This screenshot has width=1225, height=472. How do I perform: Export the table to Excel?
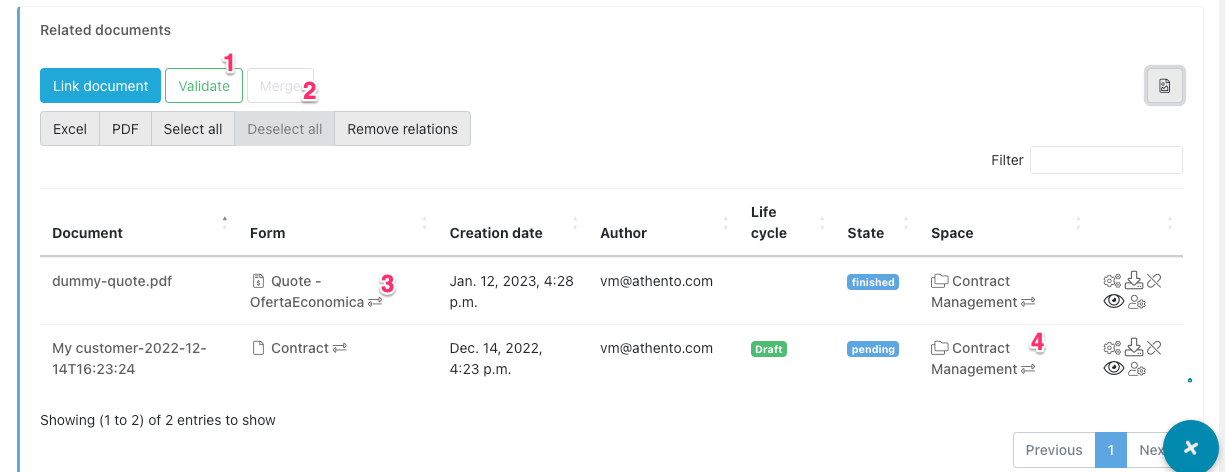[70, 129]
